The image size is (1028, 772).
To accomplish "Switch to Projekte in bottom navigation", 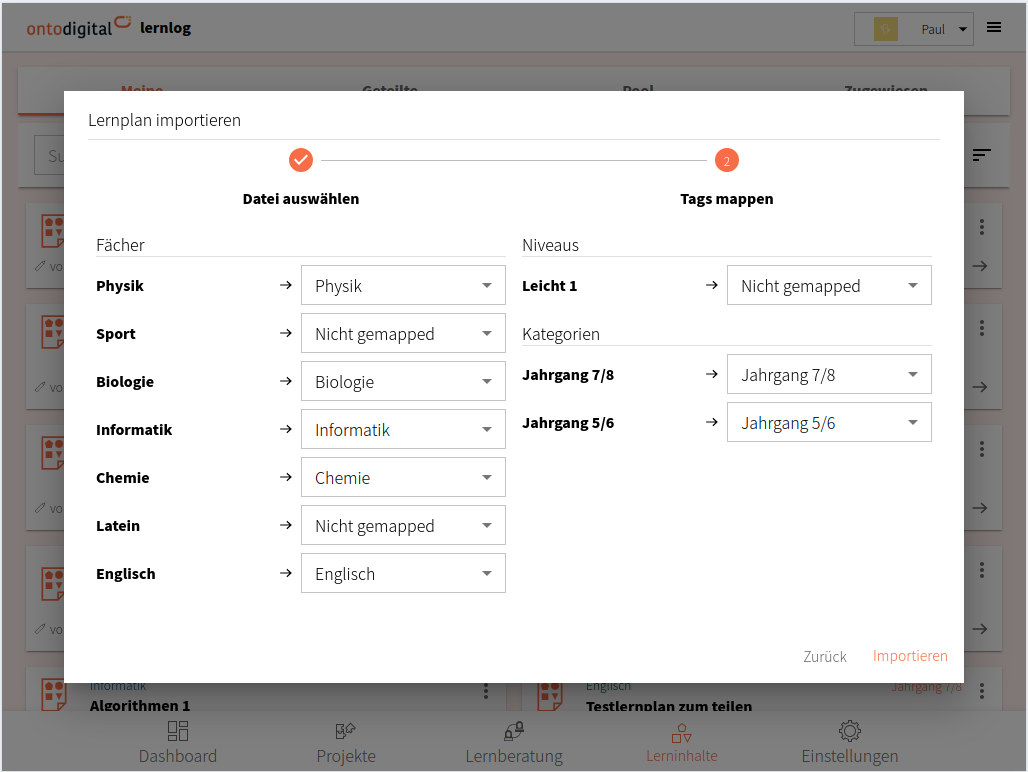I will (x=346, y=743).
